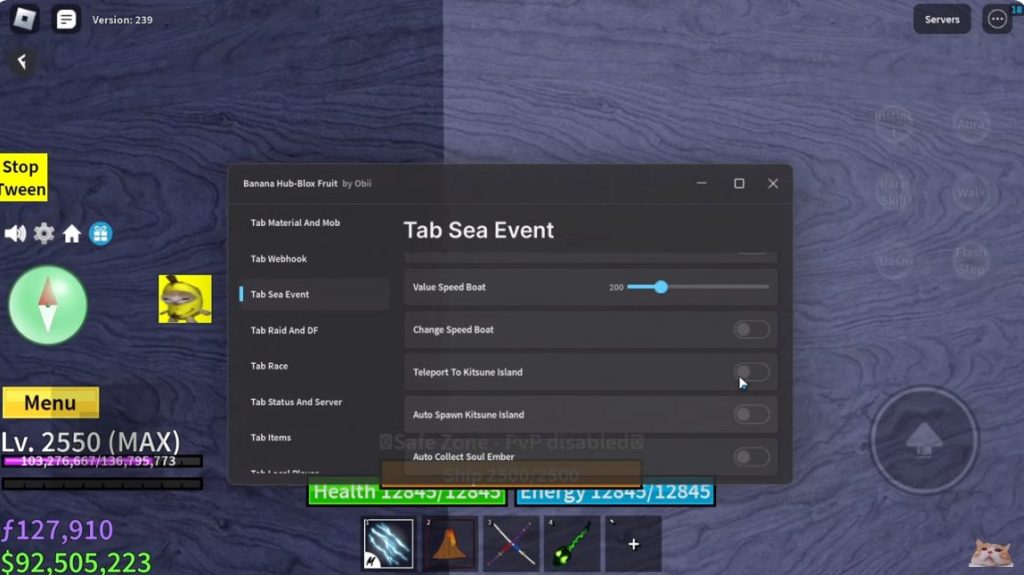
Task: Click the ƒ127,910 fragments value
Action: [57, 530]
